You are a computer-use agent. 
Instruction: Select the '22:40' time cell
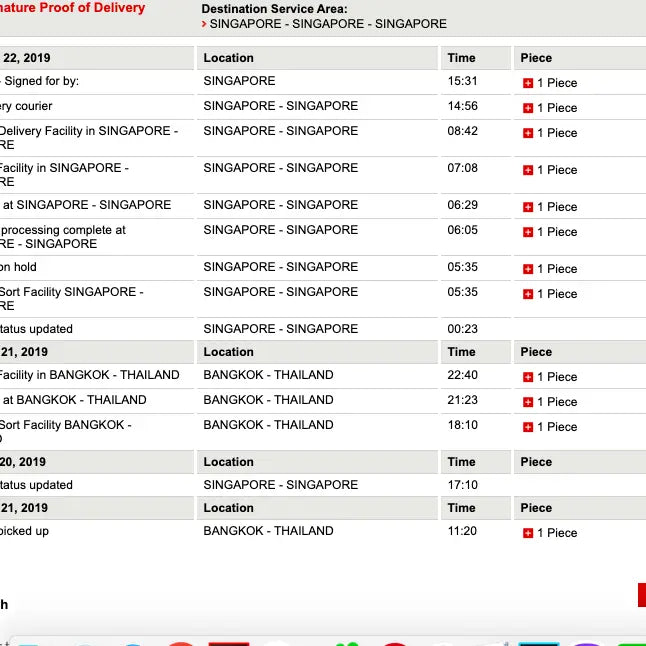[463, 375]
